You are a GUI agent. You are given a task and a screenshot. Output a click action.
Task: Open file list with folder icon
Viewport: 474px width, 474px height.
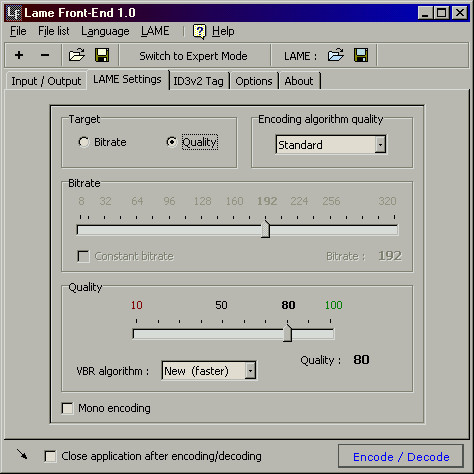click(x=77, y=55)
